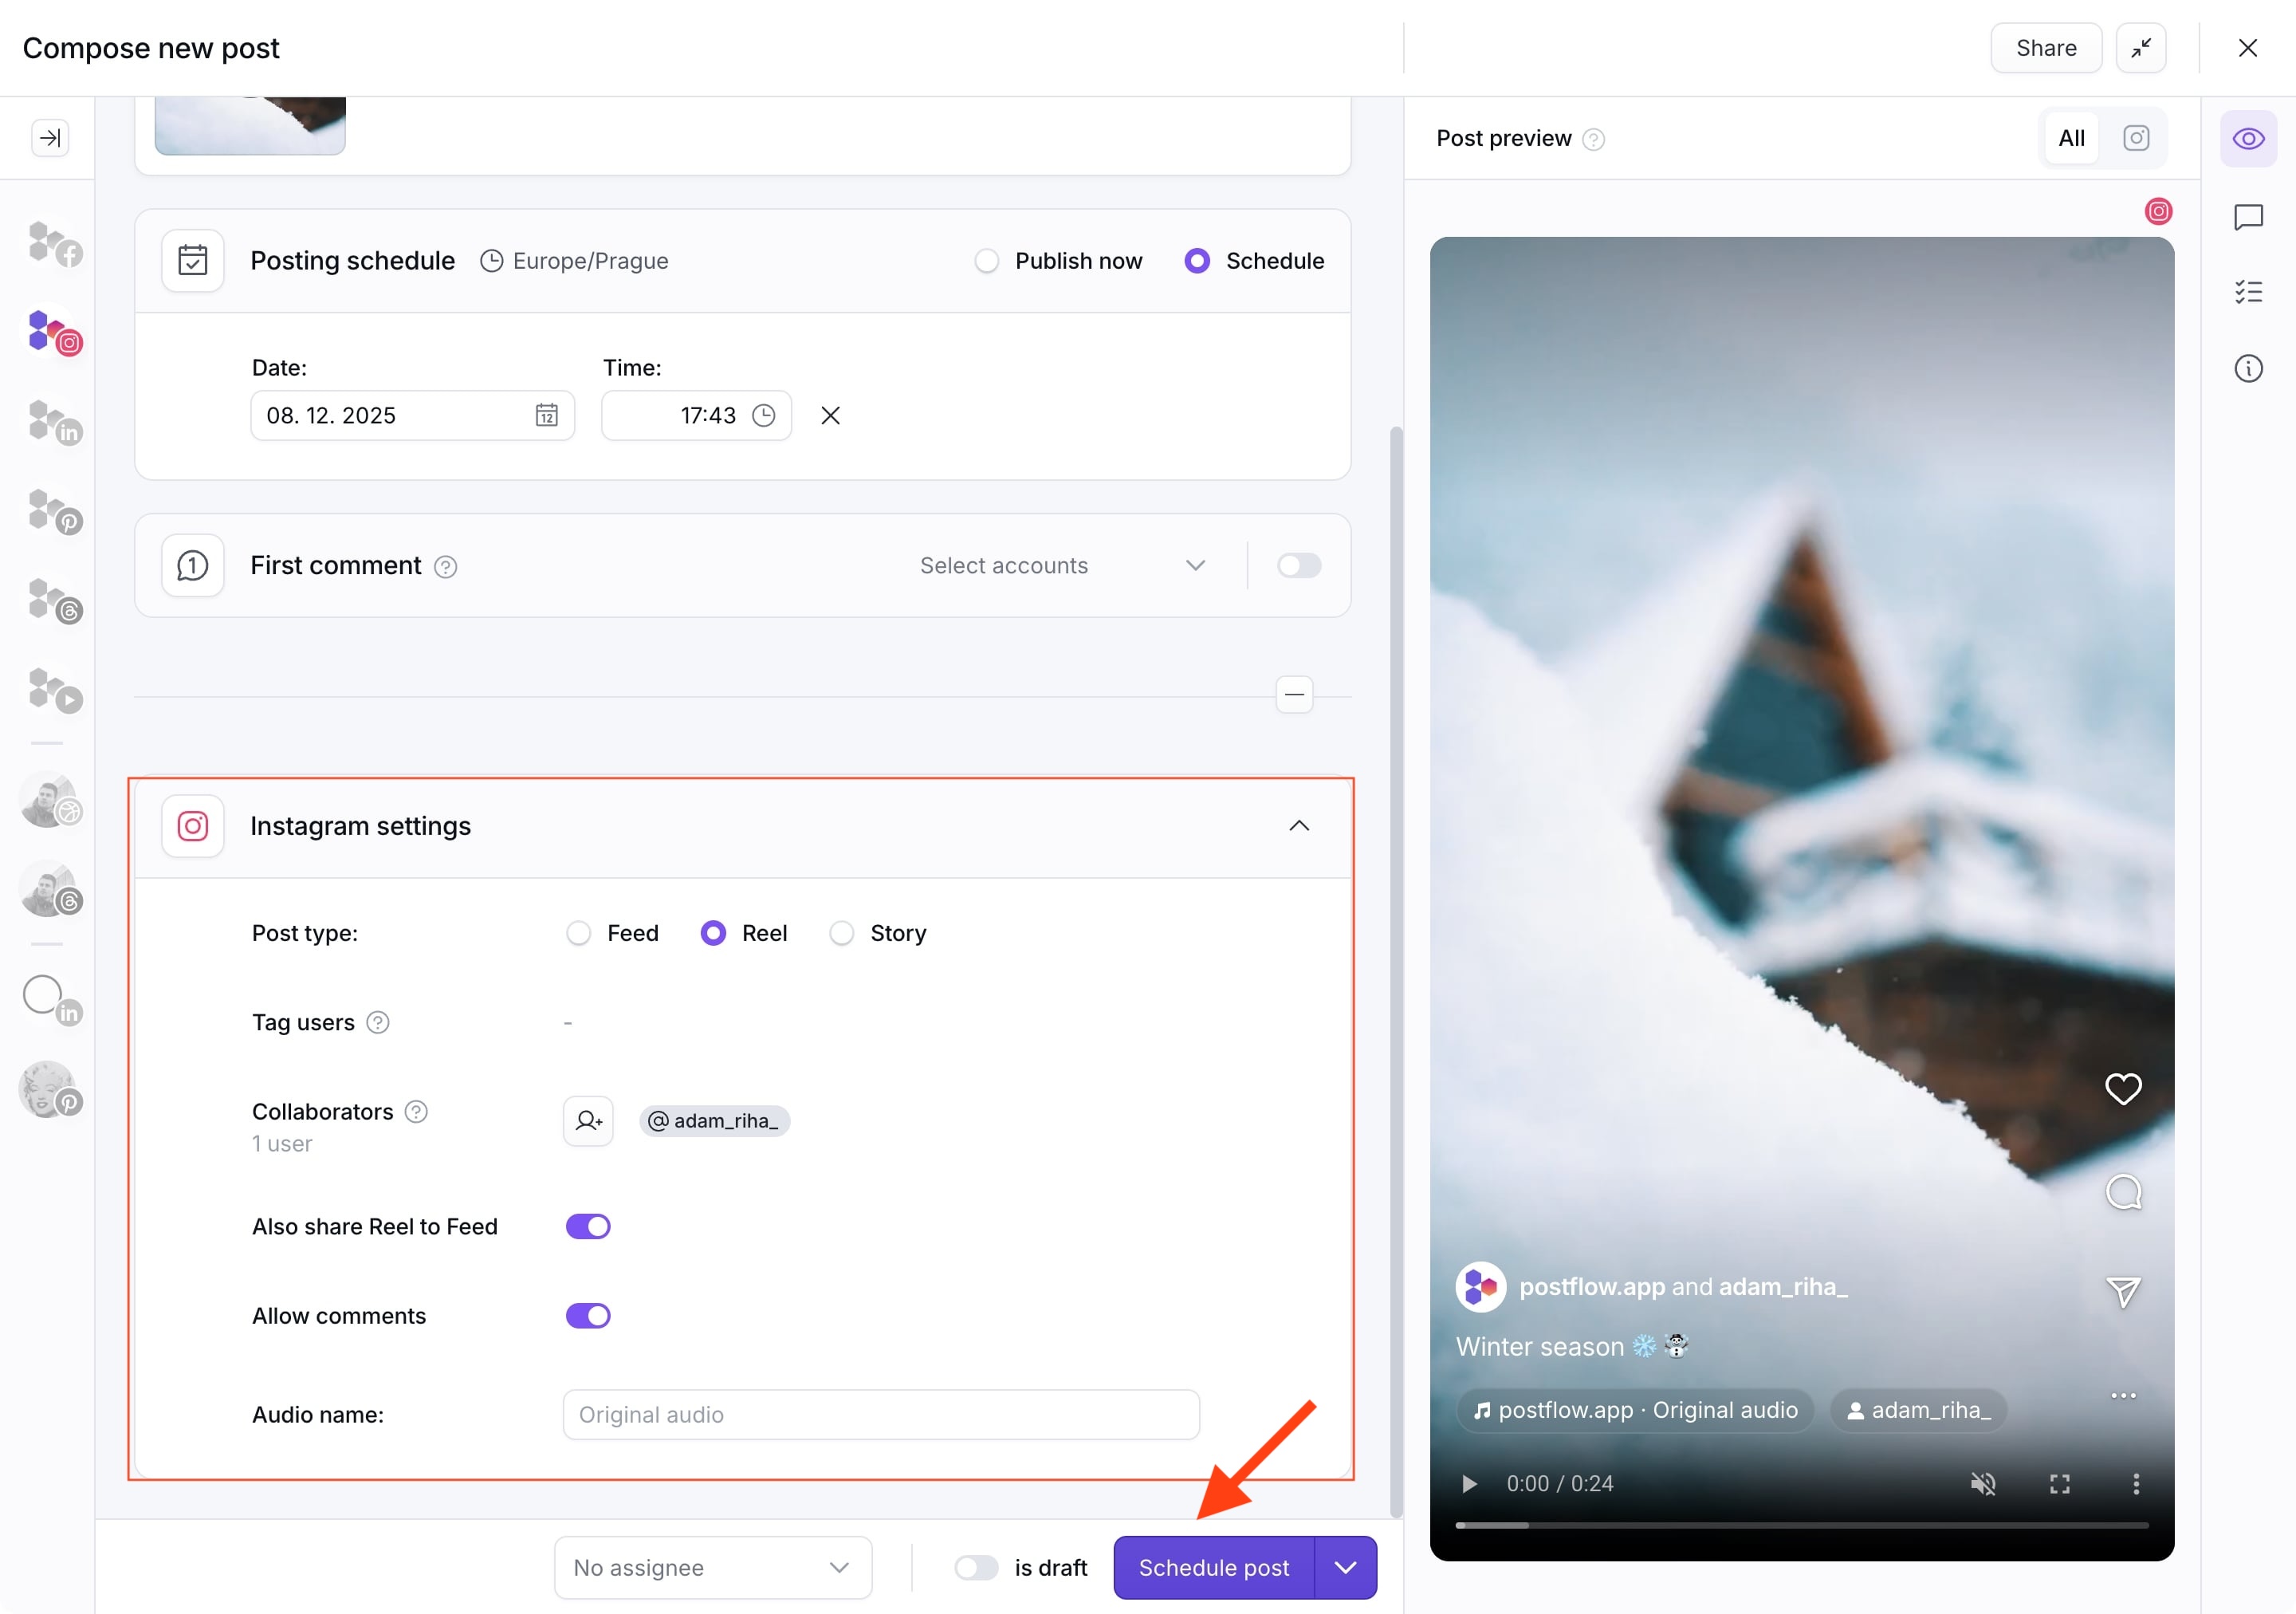The image size is (2296, 1614).
Task: Open the checklist icon in right sidebar
Action: tap(2247, 292)
